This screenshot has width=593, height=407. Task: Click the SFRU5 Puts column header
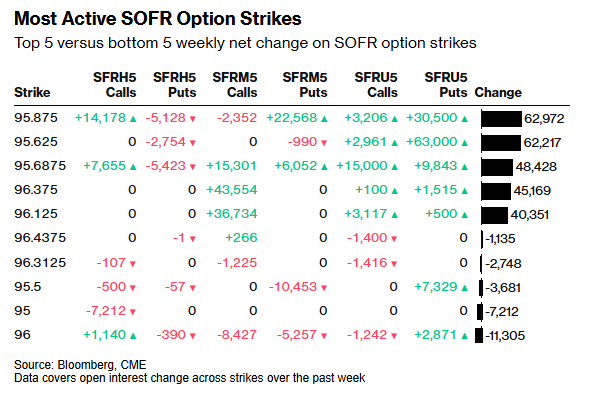tap(446, 85)
